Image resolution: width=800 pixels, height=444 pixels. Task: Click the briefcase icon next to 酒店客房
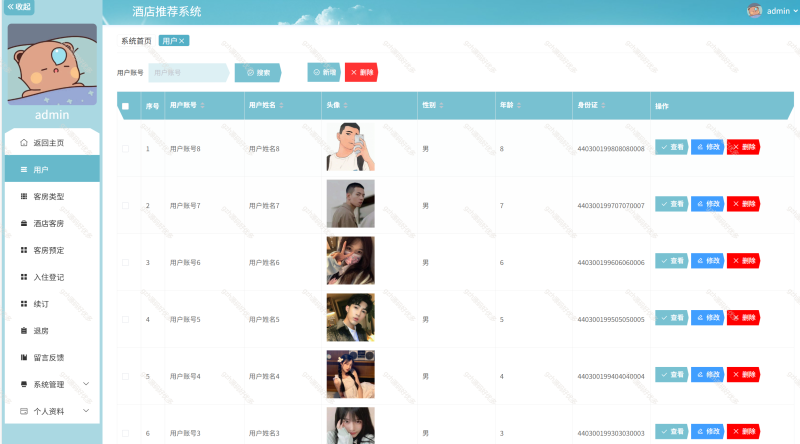24,223
